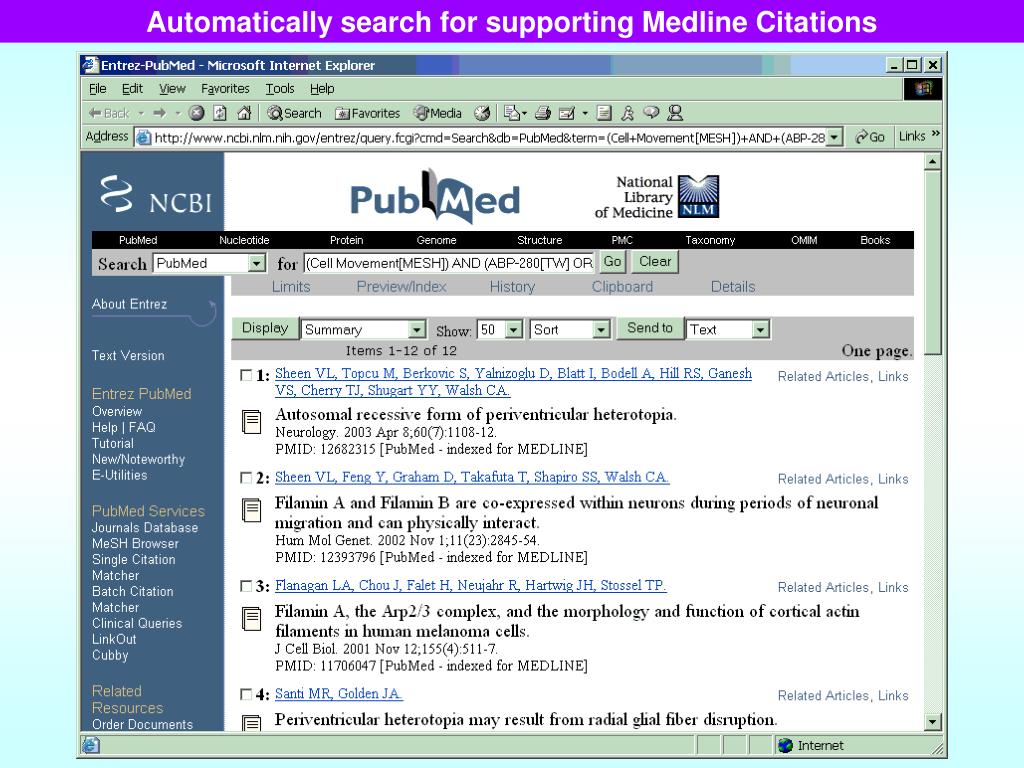Check the box for result 4
This screenshot has width=1024, height=768.
246,694
